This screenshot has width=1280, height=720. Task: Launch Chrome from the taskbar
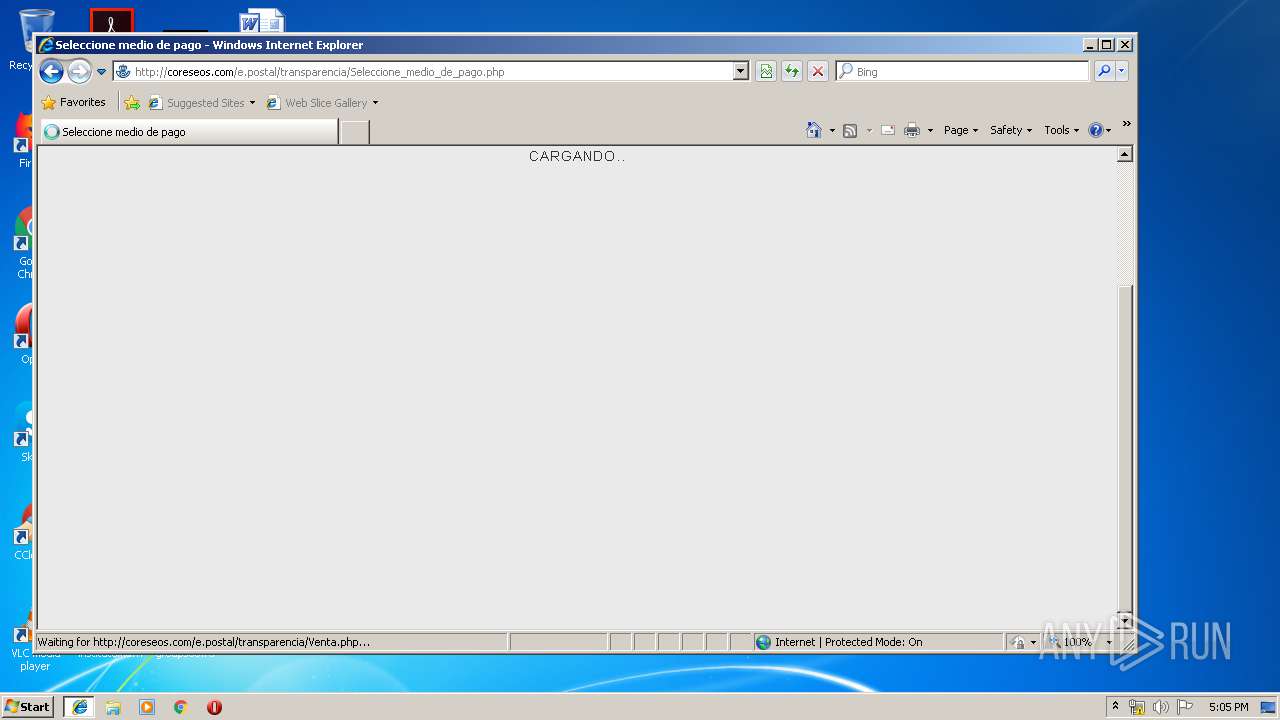180,707
